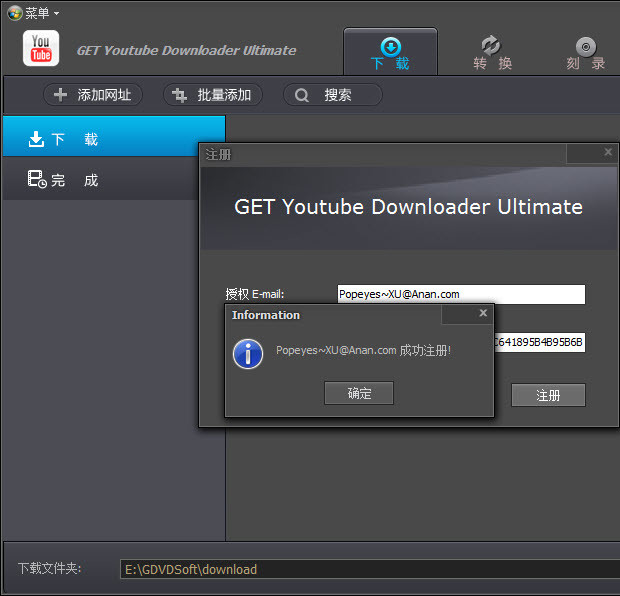The height and width of the screenshot is (596, 620).
Task: Click the burn disc icon
Action: [x=586, y=47]
